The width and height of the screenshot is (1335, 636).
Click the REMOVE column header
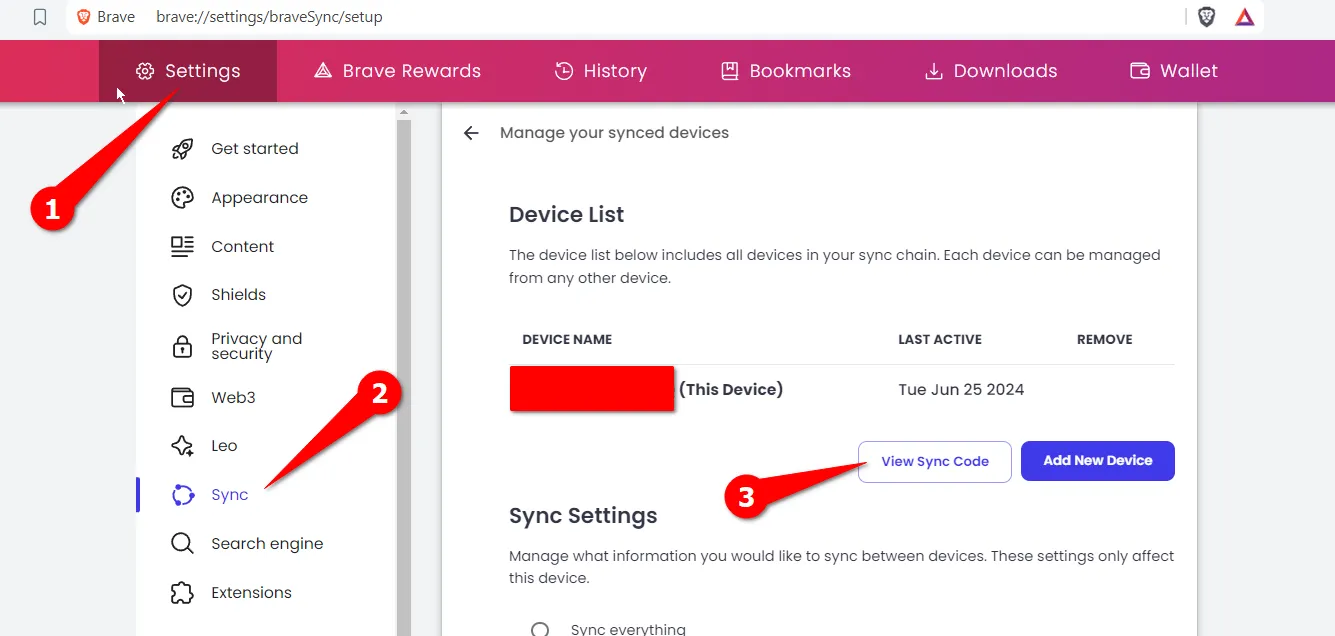[x=1105, y=340]
